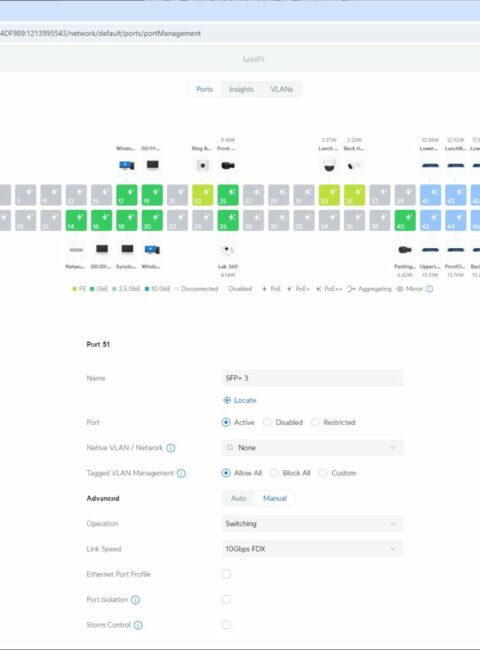Screen dimensions: 480x650
Task: Select yellow-green port 35
Action: click(354, 195)
